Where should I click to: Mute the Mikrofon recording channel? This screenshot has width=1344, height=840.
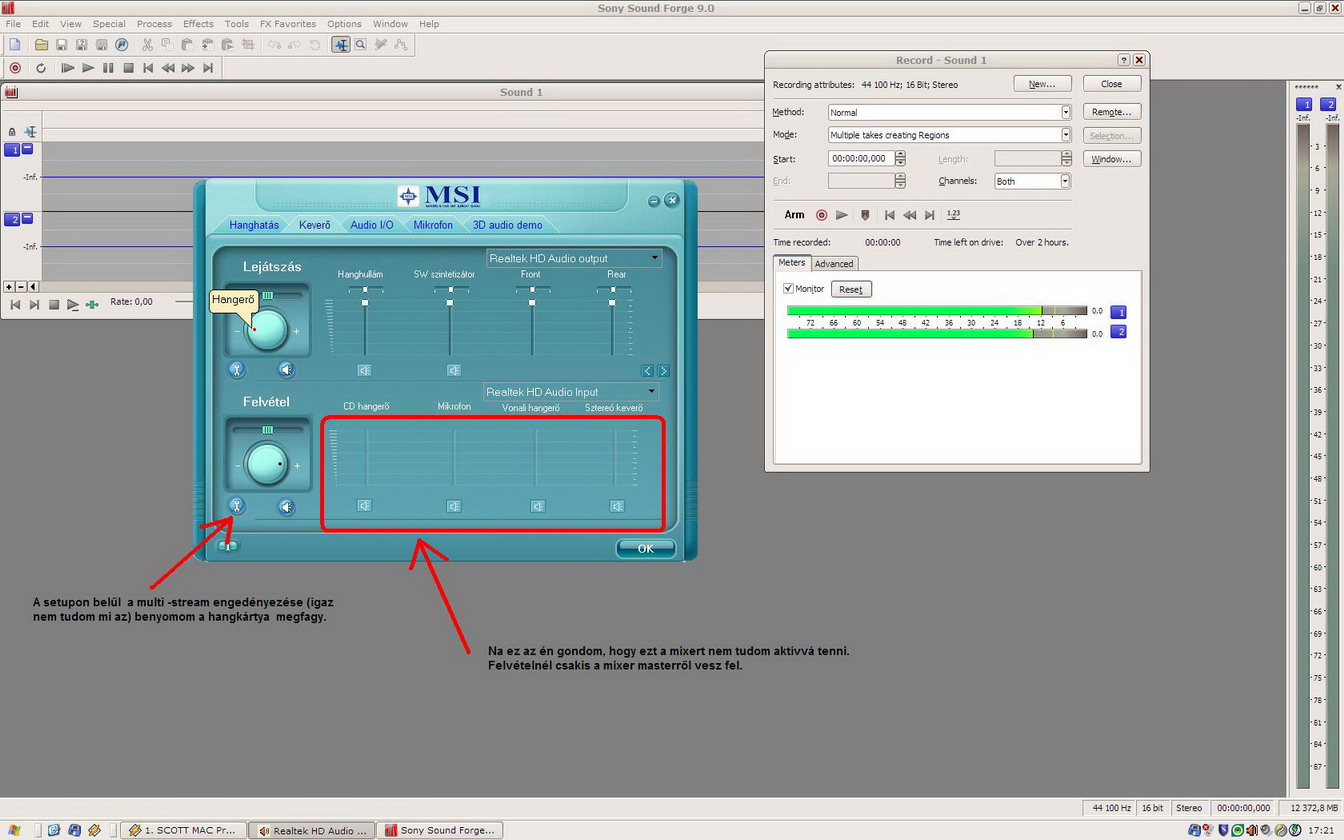453,506
